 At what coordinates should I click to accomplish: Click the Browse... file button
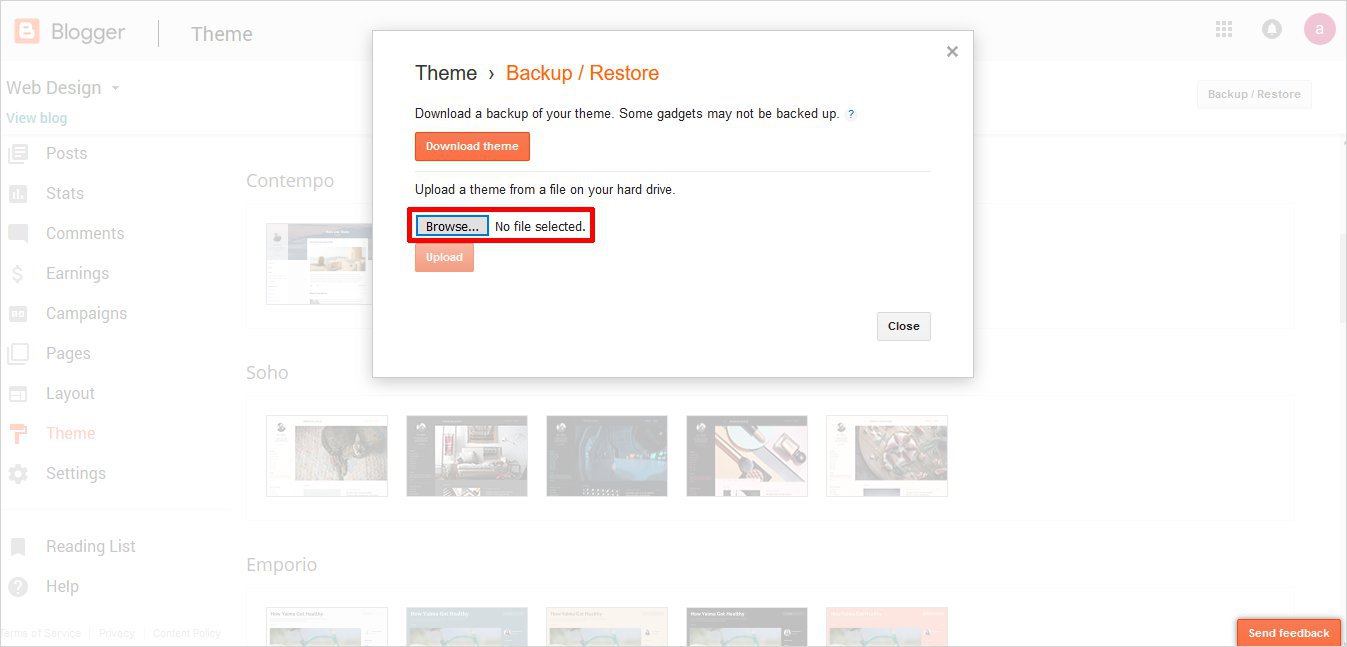(452, 227)
